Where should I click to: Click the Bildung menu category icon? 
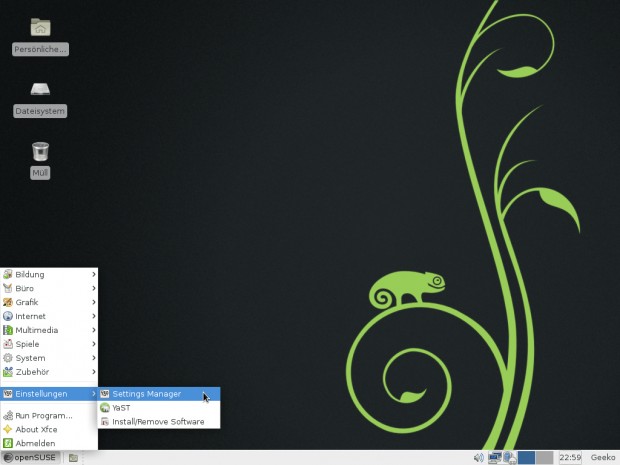pos(8,274)
